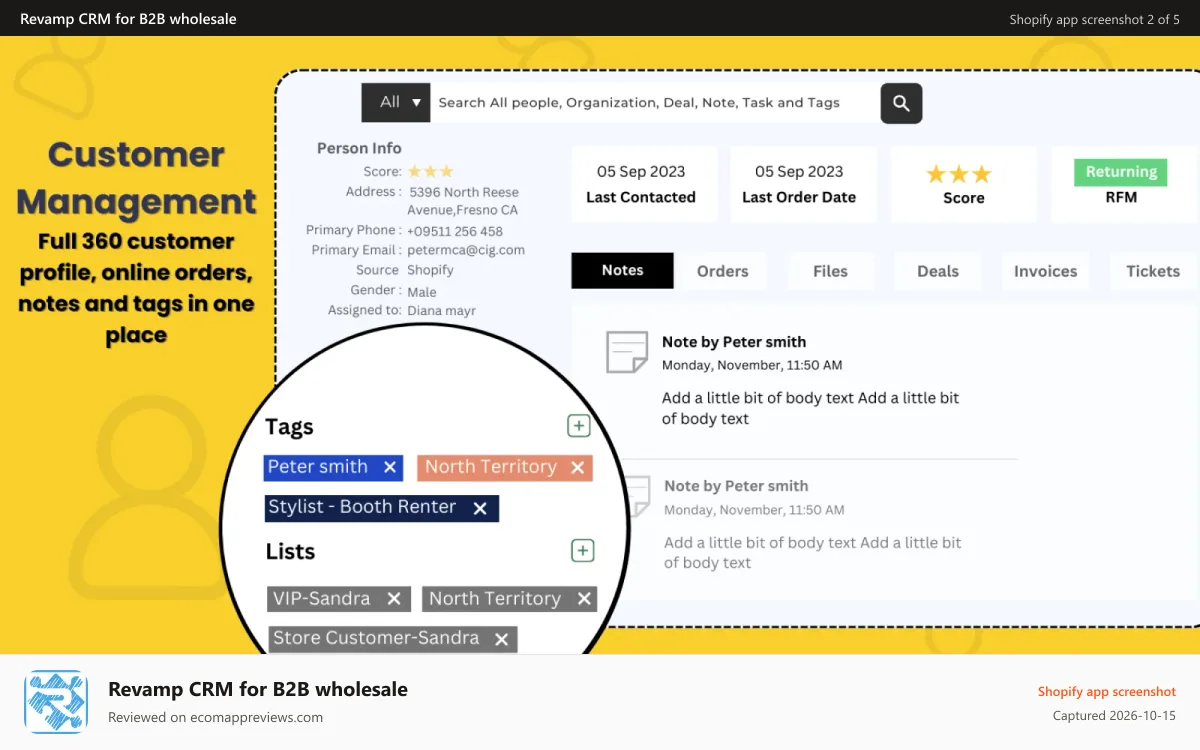
Task: Add a new list with plus icon
Action: pos(582,551)
